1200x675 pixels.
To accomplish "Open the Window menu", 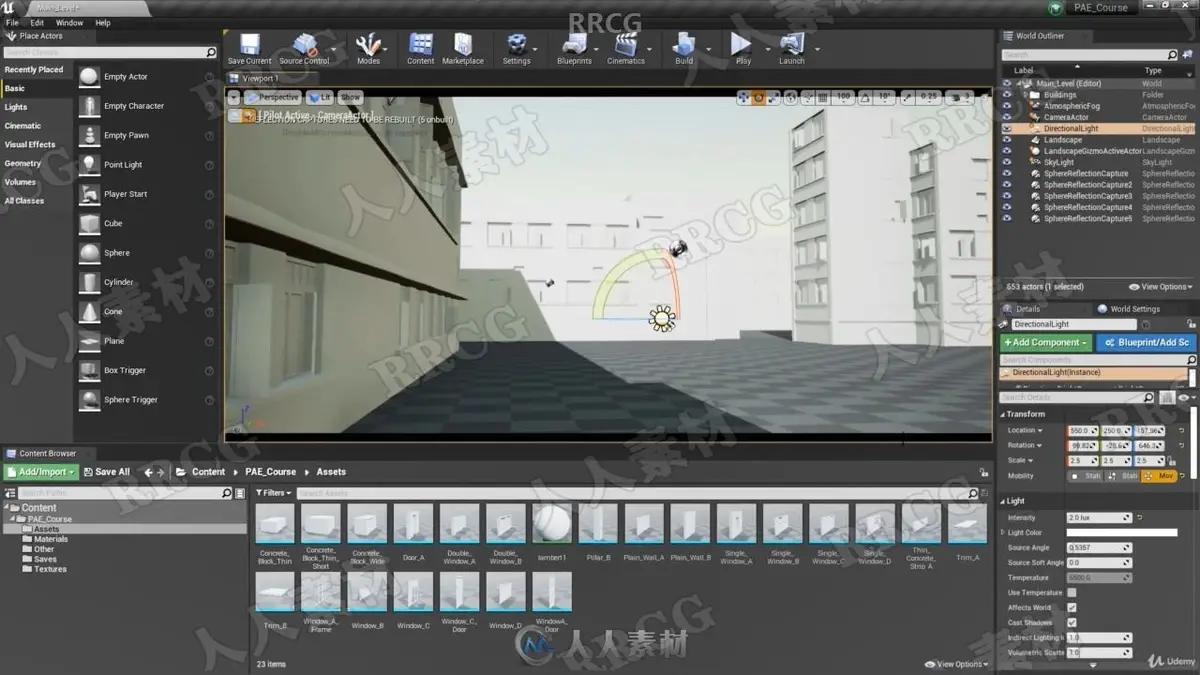I will pyautogui.click(x=69, y=22).
